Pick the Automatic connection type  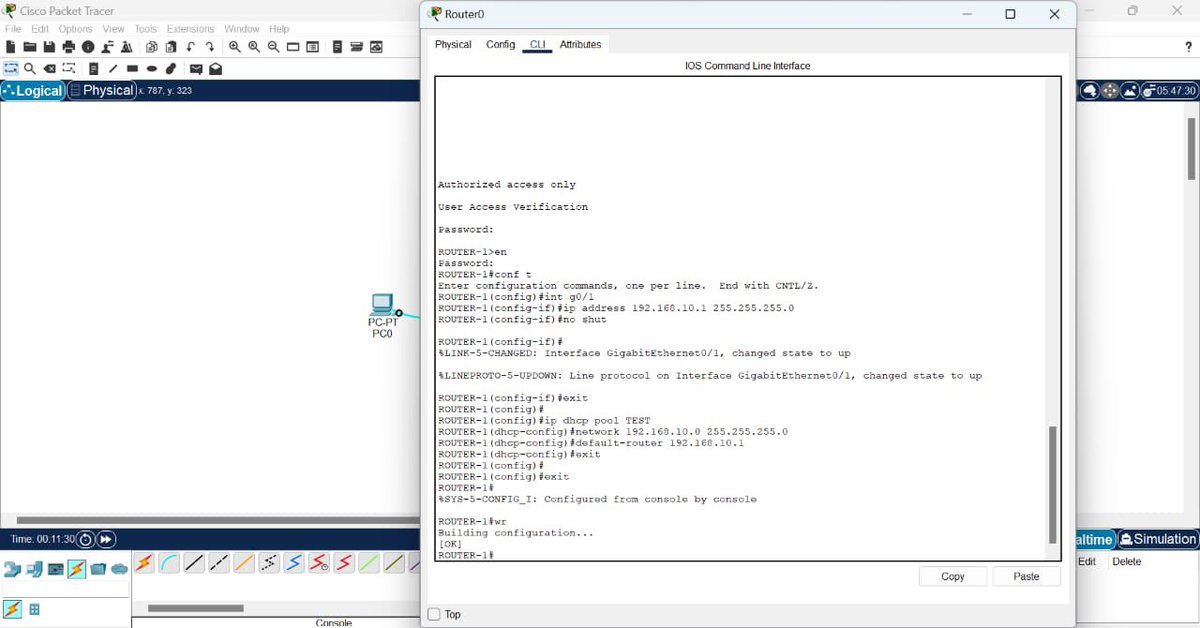click(144, 563)
